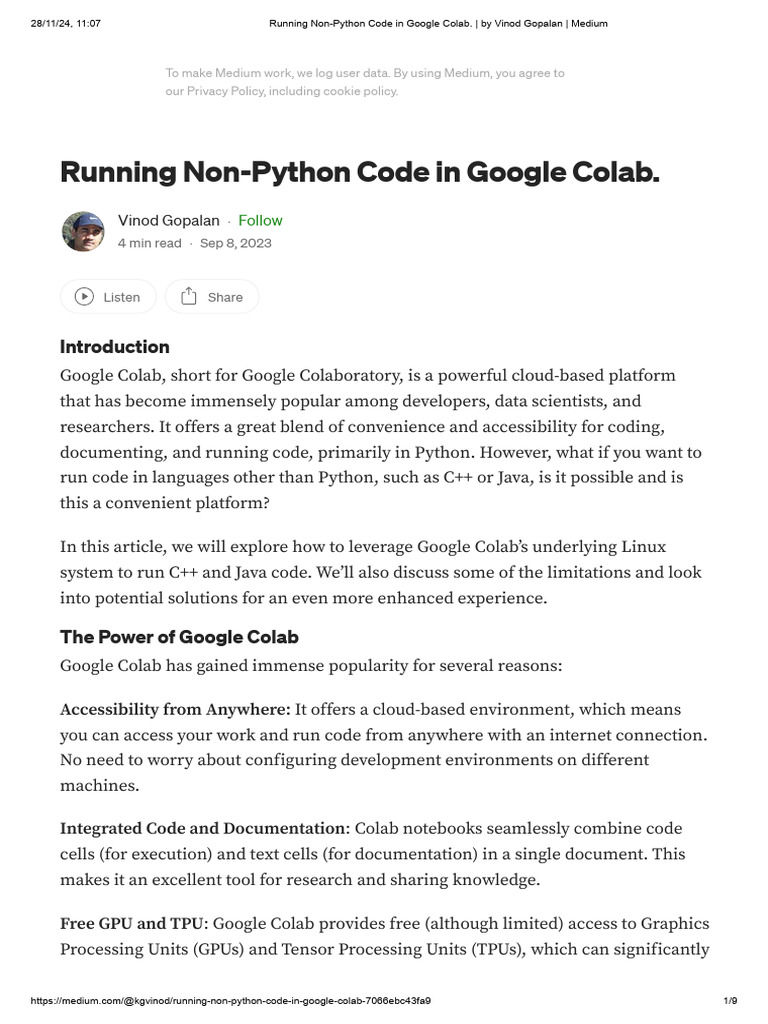
Task: Click the 4 min read label
Action: [x=150, y=243]
